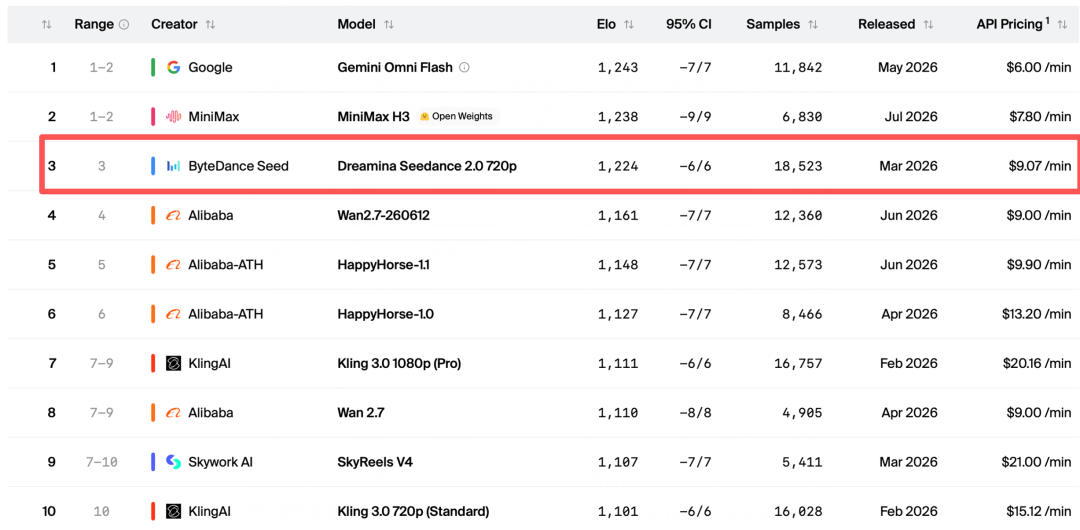Sort by Samples column arrows

point(813,25)
